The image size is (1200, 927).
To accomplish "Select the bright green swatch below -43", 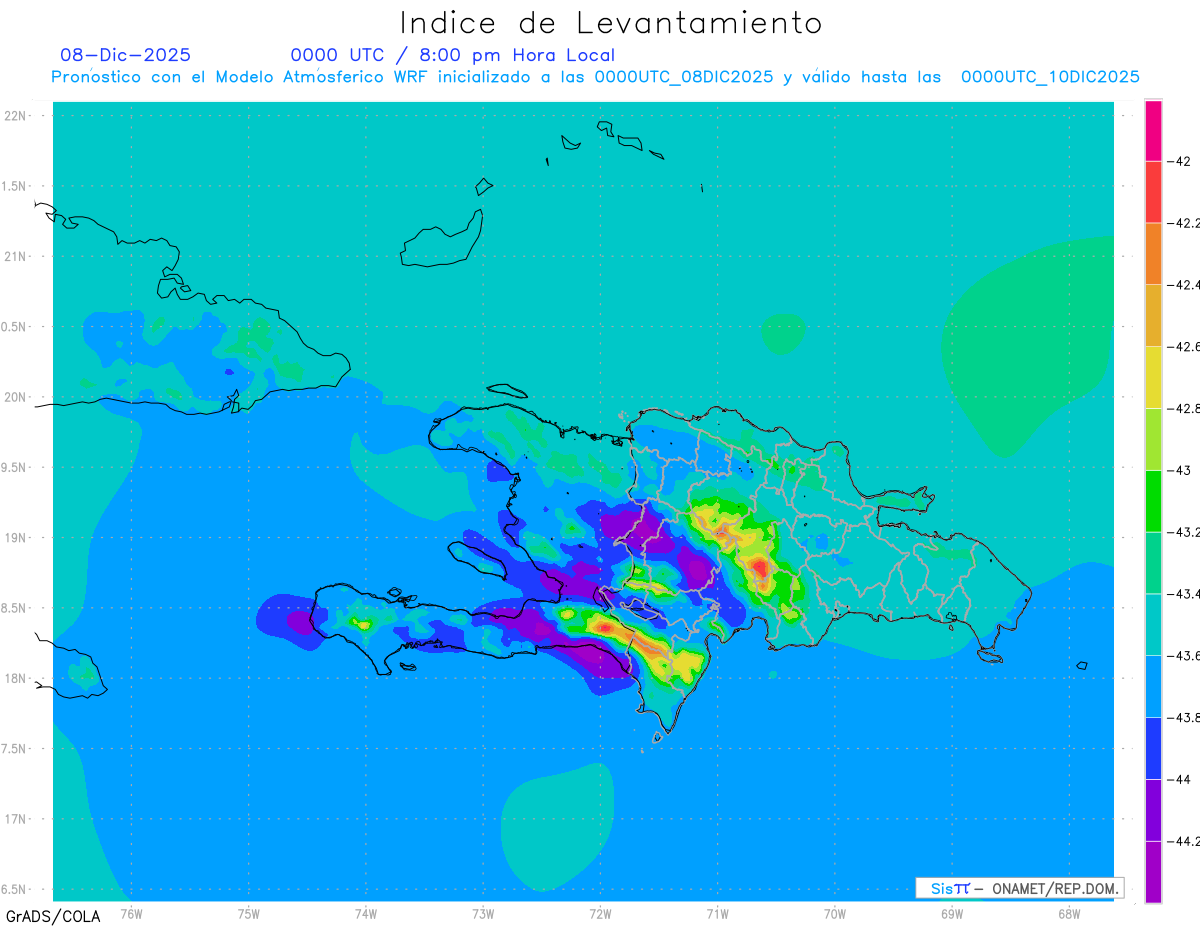I will 1153,501.
